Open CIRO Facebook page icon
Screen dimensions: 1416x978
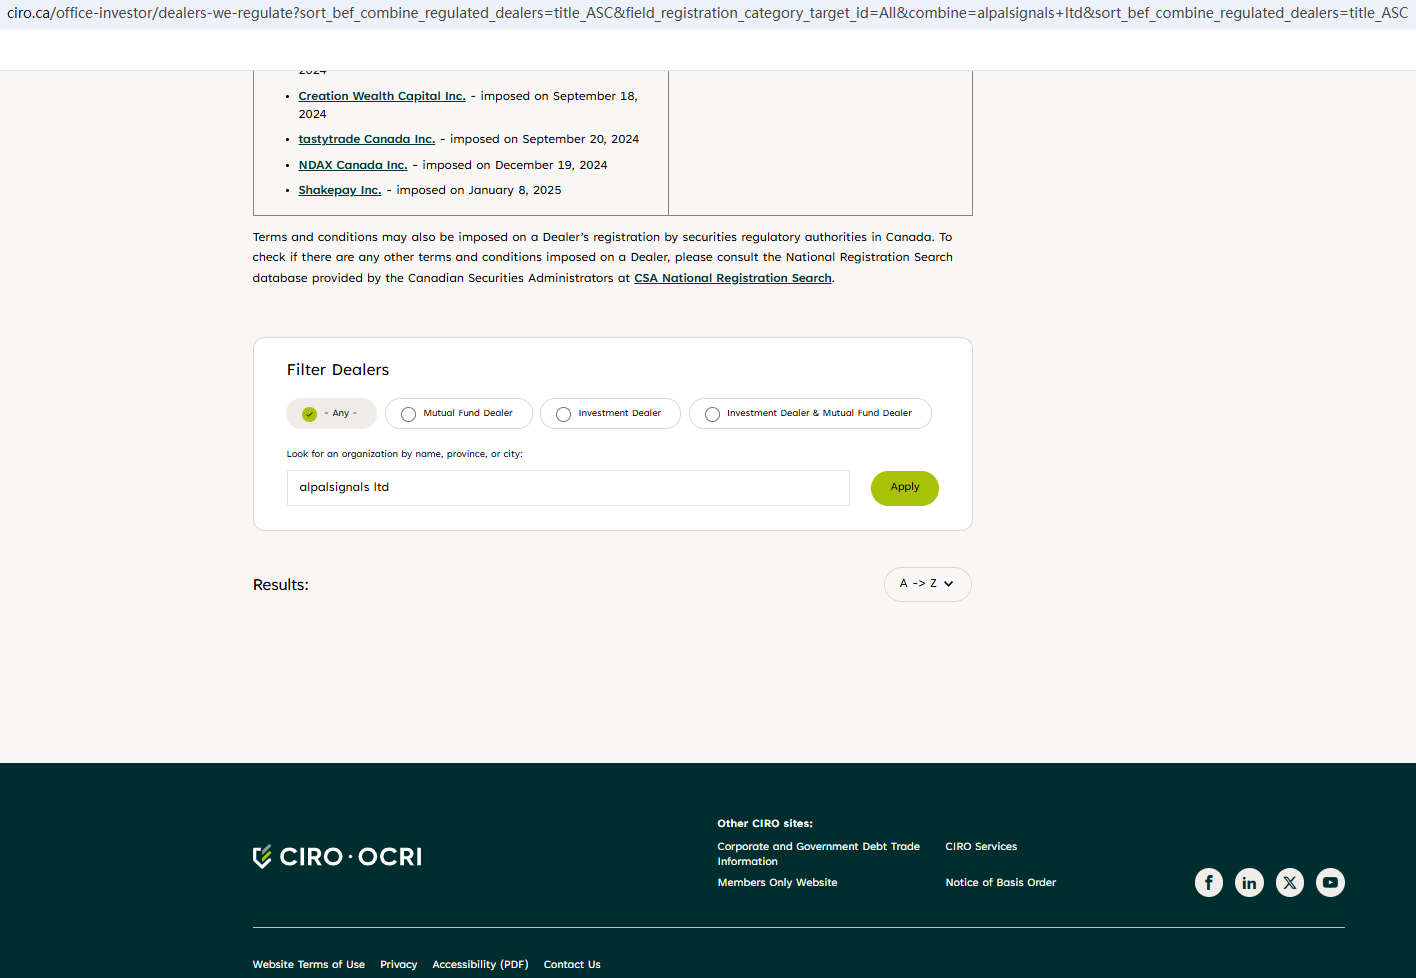click(1209, 882)
